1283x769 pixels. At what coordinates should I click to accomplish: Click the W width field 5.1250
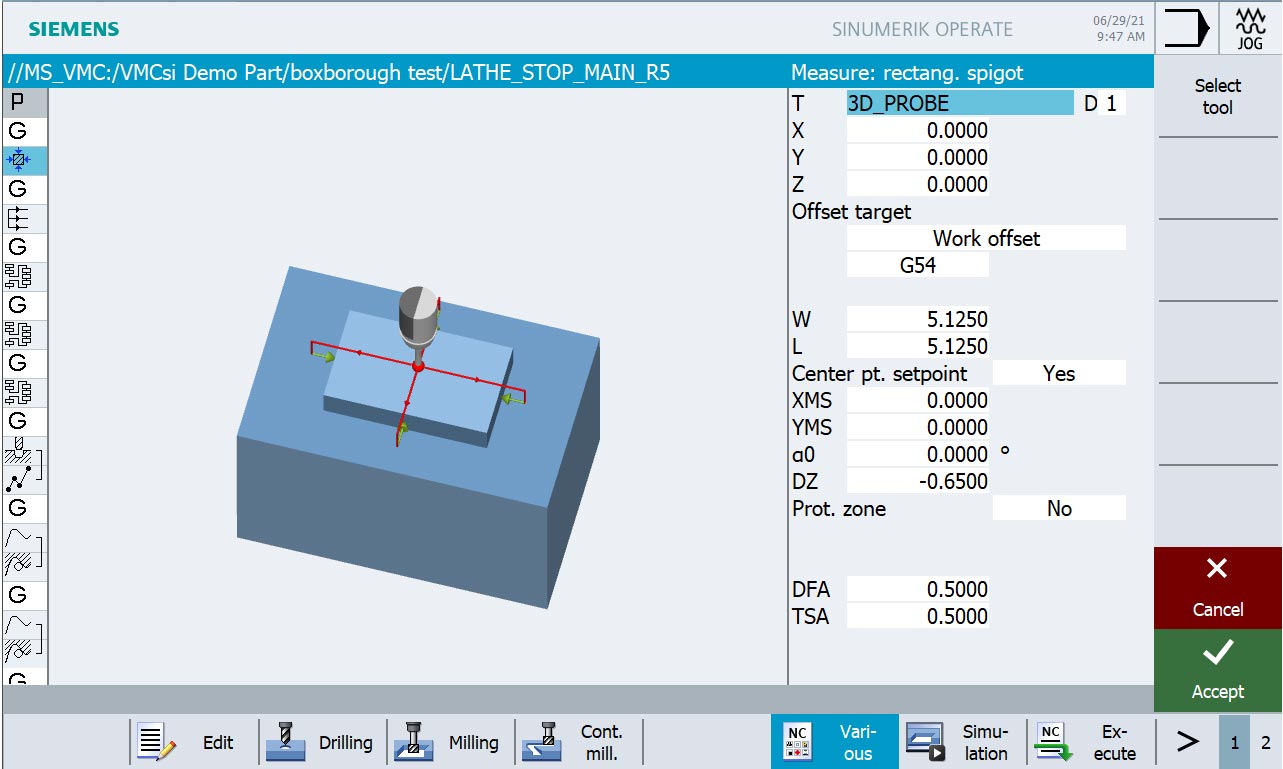917,319
